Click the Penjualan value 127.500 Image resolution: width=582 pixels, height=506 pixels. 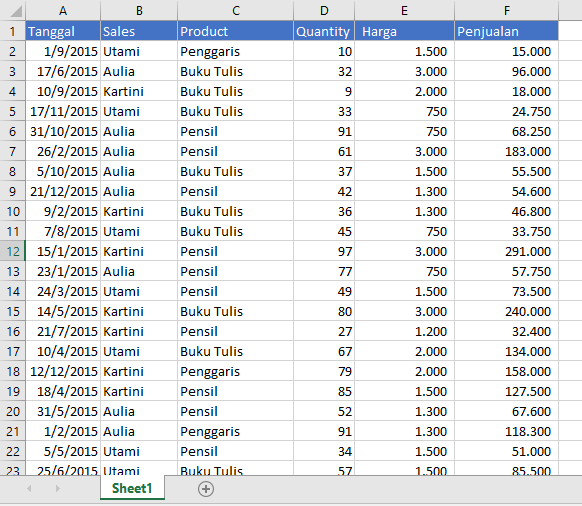tap(507, 391)
